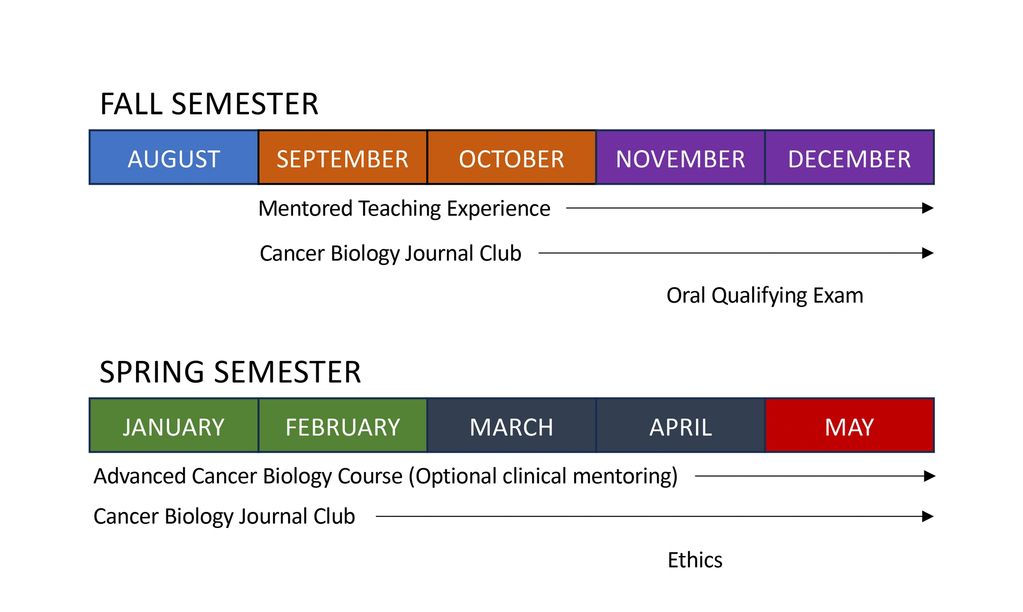Screen dimensions: 1023x612
Task: Click the Ethics label
Action: [694, 560]
